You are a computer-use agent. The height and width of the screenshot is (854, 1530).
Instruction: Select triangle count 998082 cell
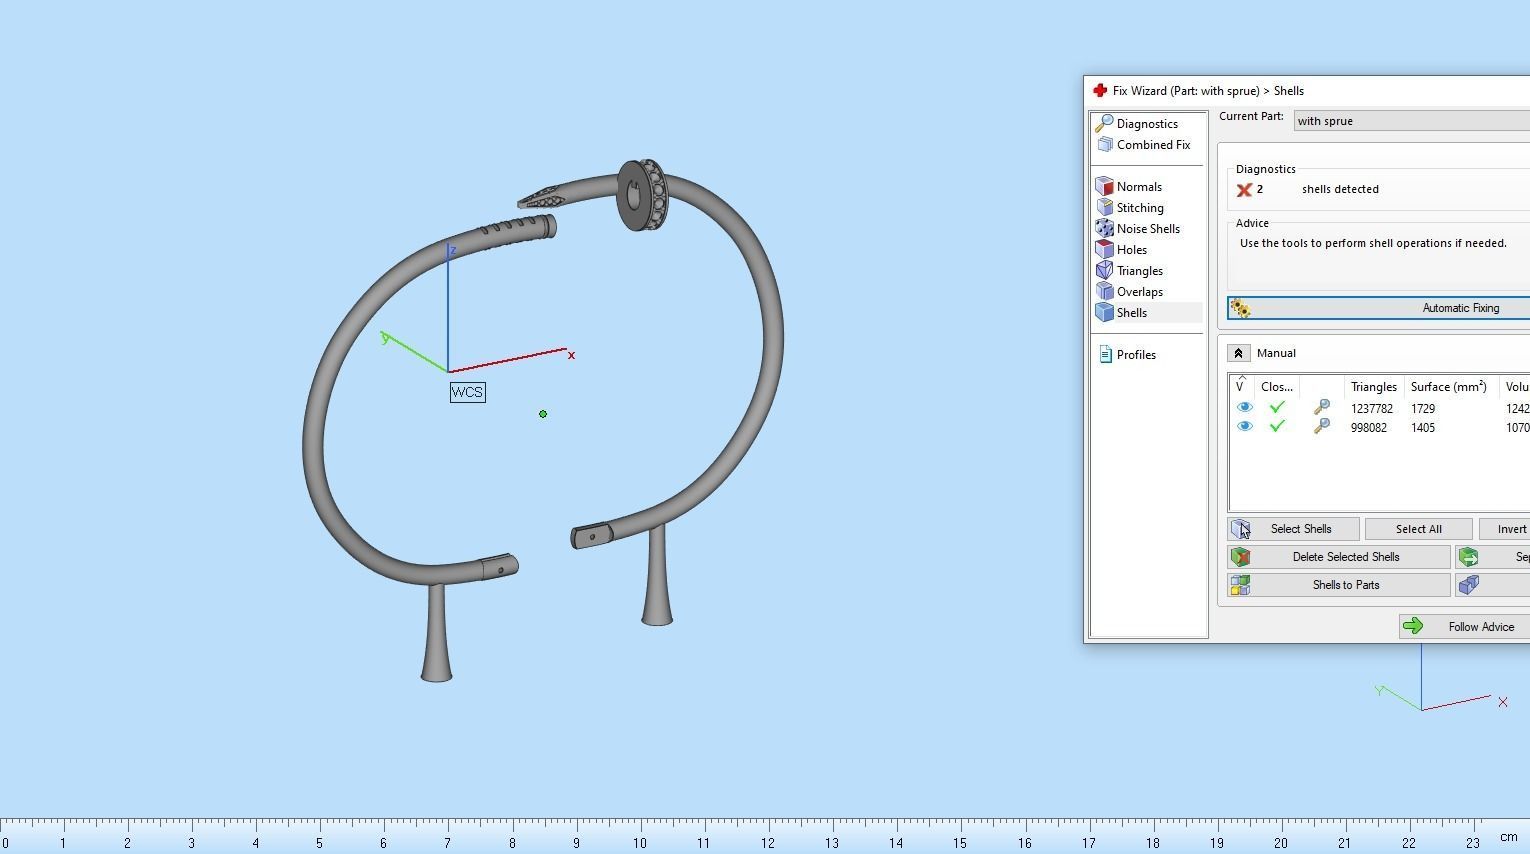click(x=1368, y=428)
